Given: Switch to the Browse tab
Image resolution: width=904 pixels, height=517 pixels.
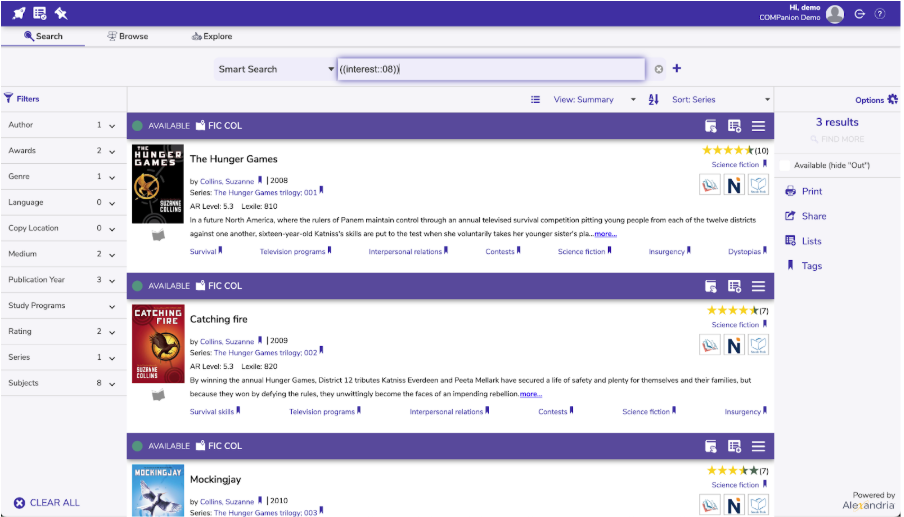Looking at the screenshot, I should point(127,36).
